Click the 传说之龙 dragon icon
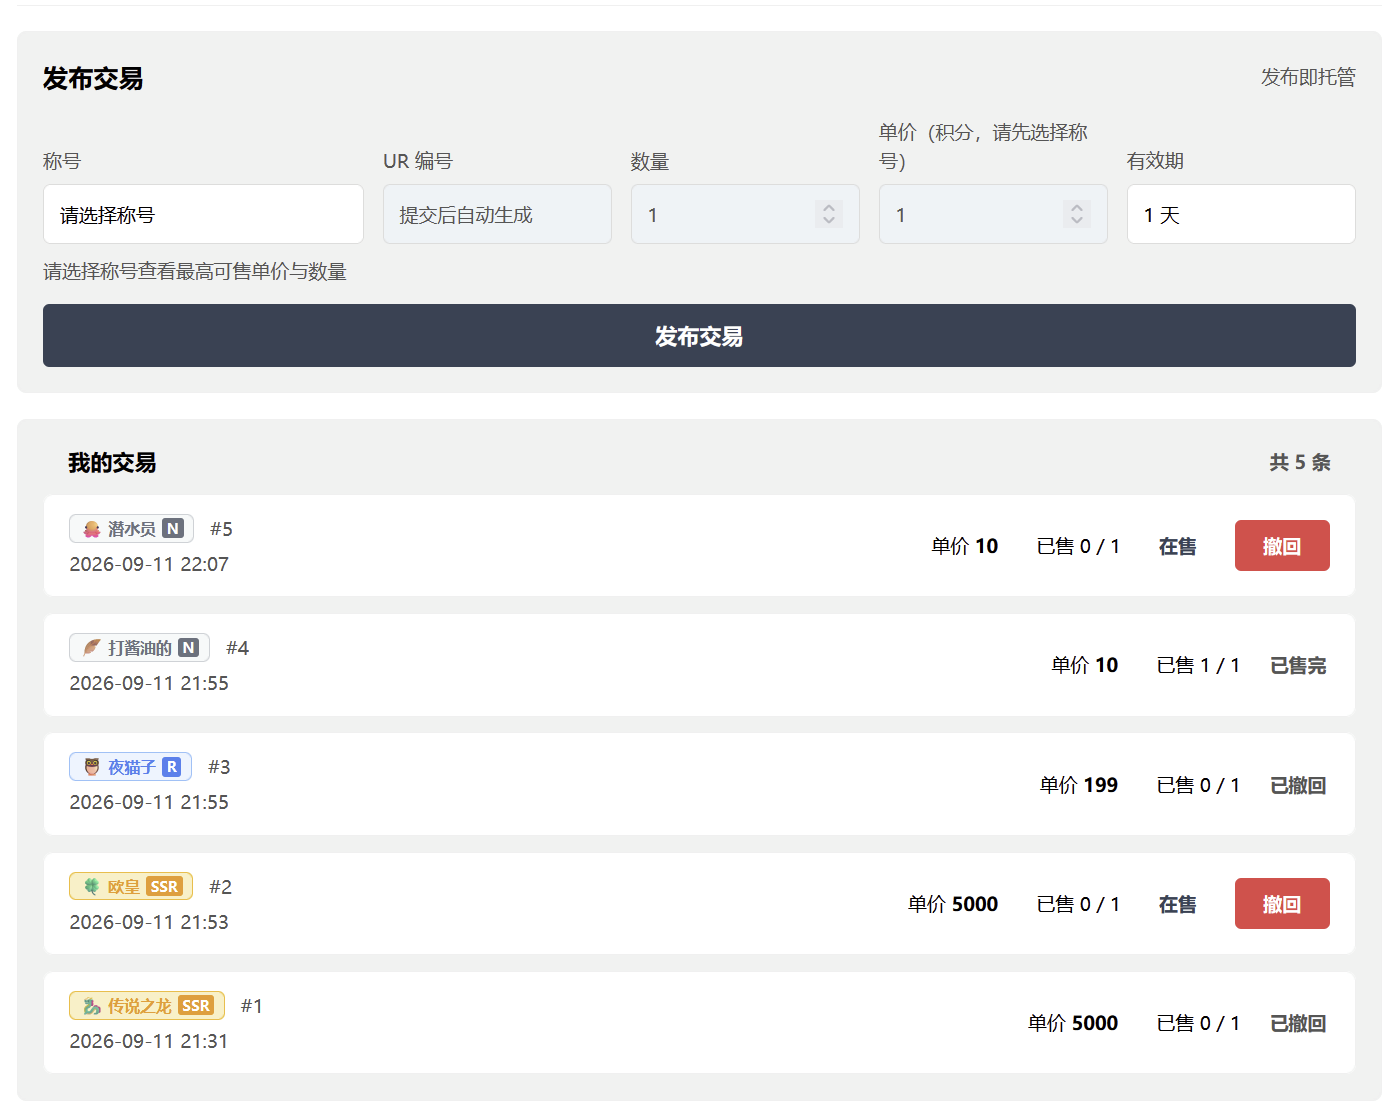Screen dimensions: 1400x1114 tap(92, 1006)
